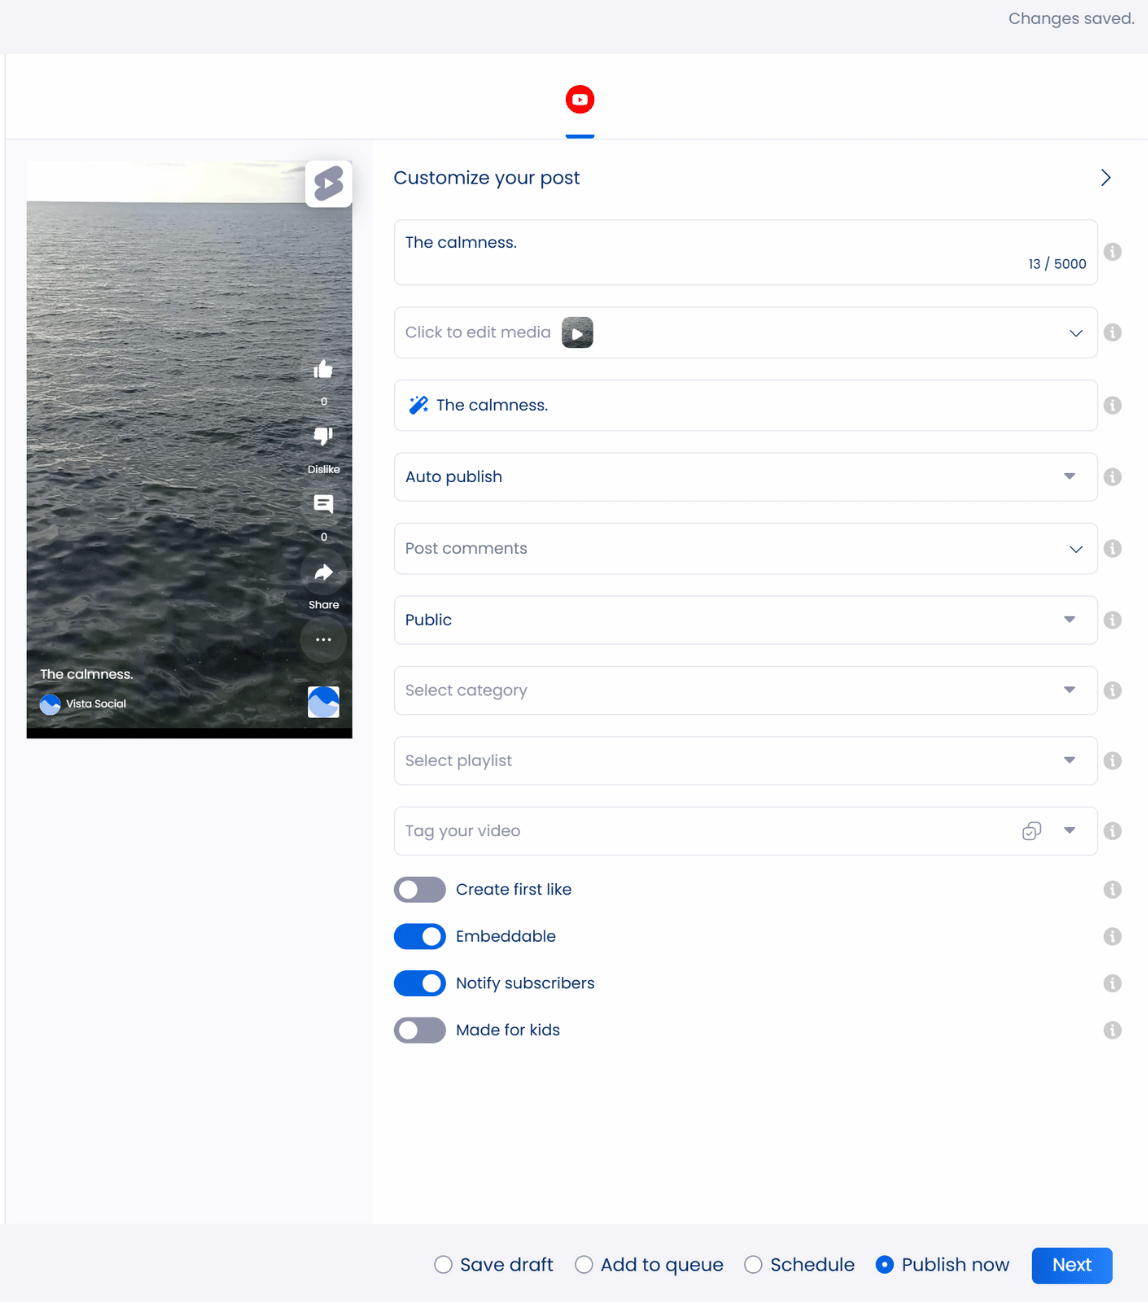The image size is (1148, 1302).
Task: Click the share arrow icon in preview
Action: click(323, 573)
